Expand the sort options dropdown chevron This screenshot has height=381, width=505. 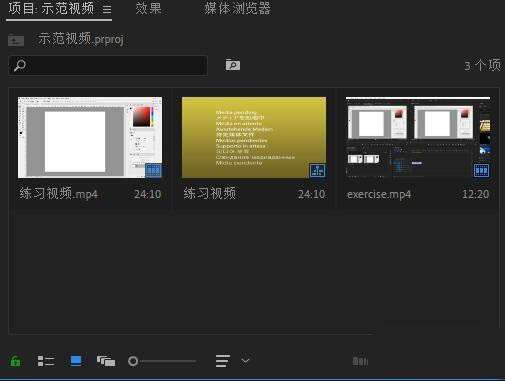tap(246, 361)
